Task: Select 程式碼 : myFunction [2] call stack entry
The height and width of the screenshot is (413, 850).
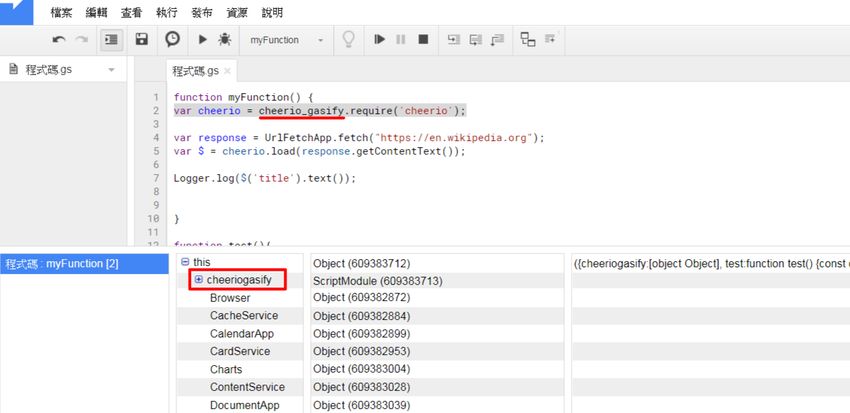Action: pos(84,264)
